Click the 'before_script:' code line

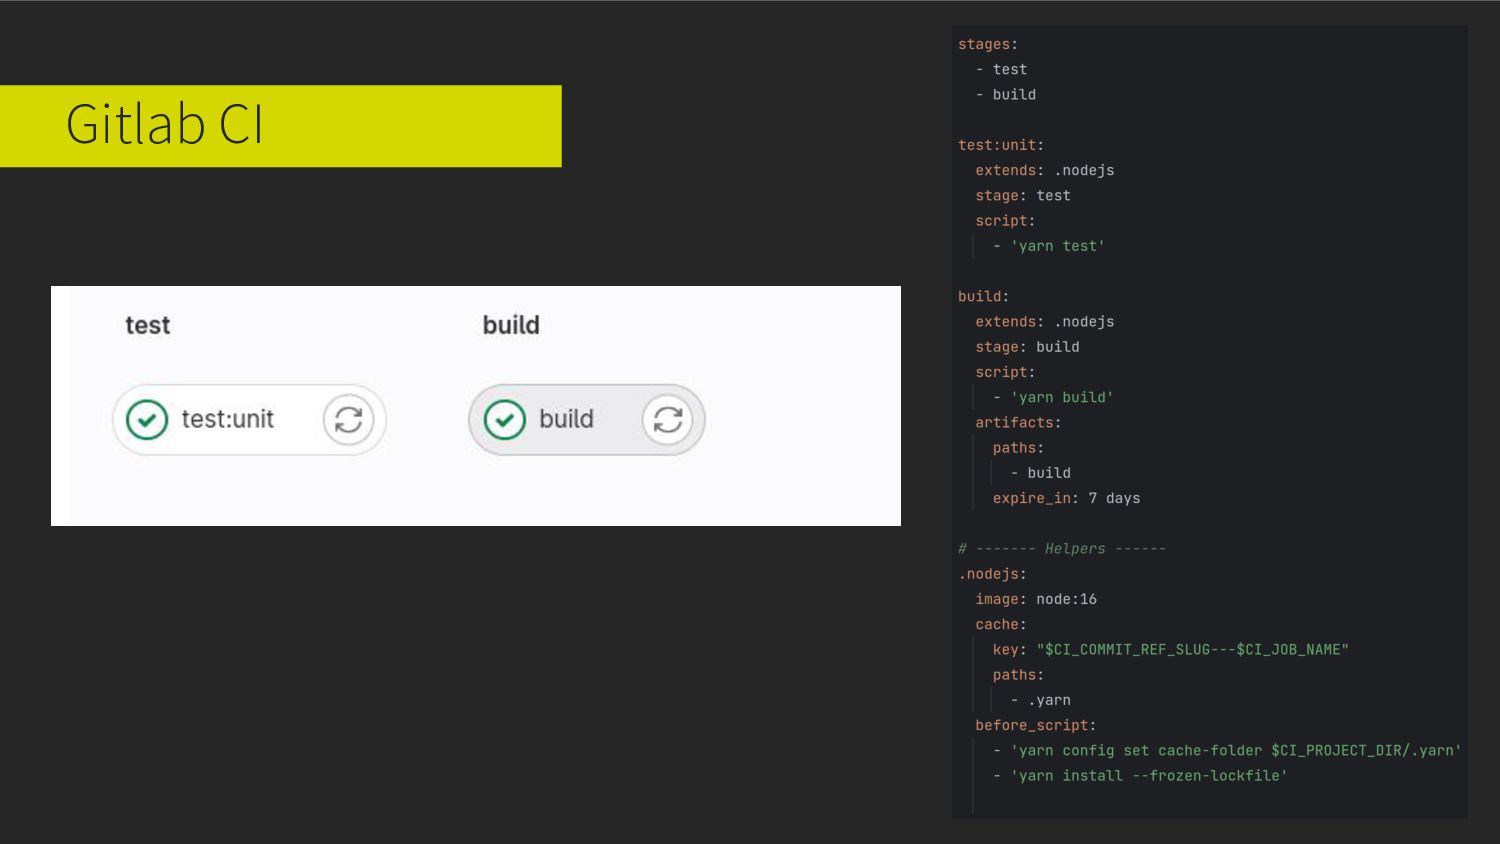(x=1036, y=725)
